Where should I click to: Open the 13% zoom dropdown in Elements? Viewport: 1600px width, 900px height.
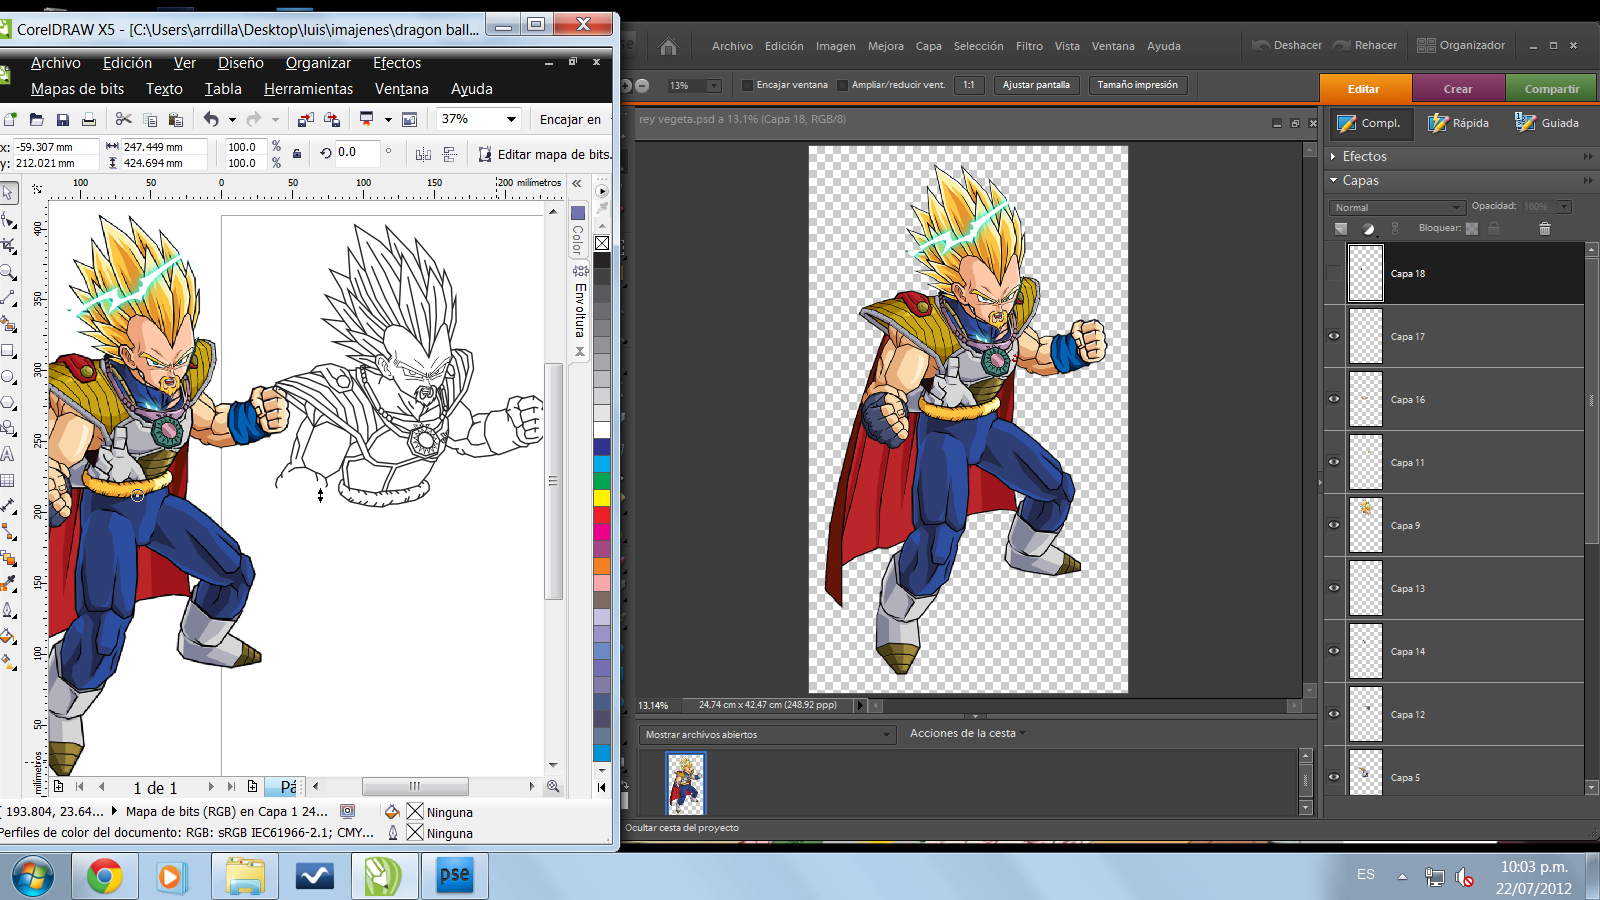coord(714,86)
